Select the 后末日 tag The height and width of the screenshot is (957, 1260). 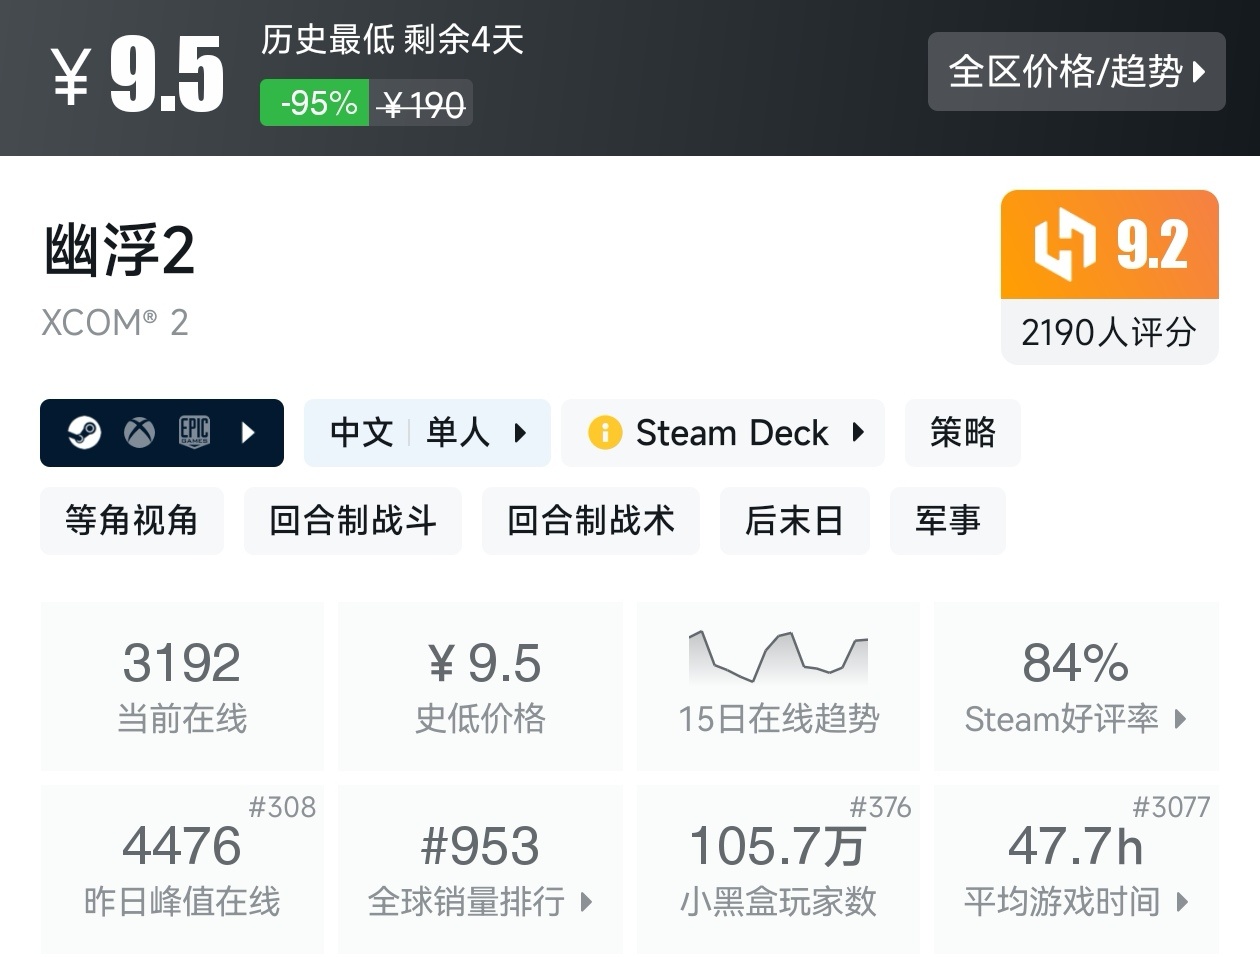point(794,520)
